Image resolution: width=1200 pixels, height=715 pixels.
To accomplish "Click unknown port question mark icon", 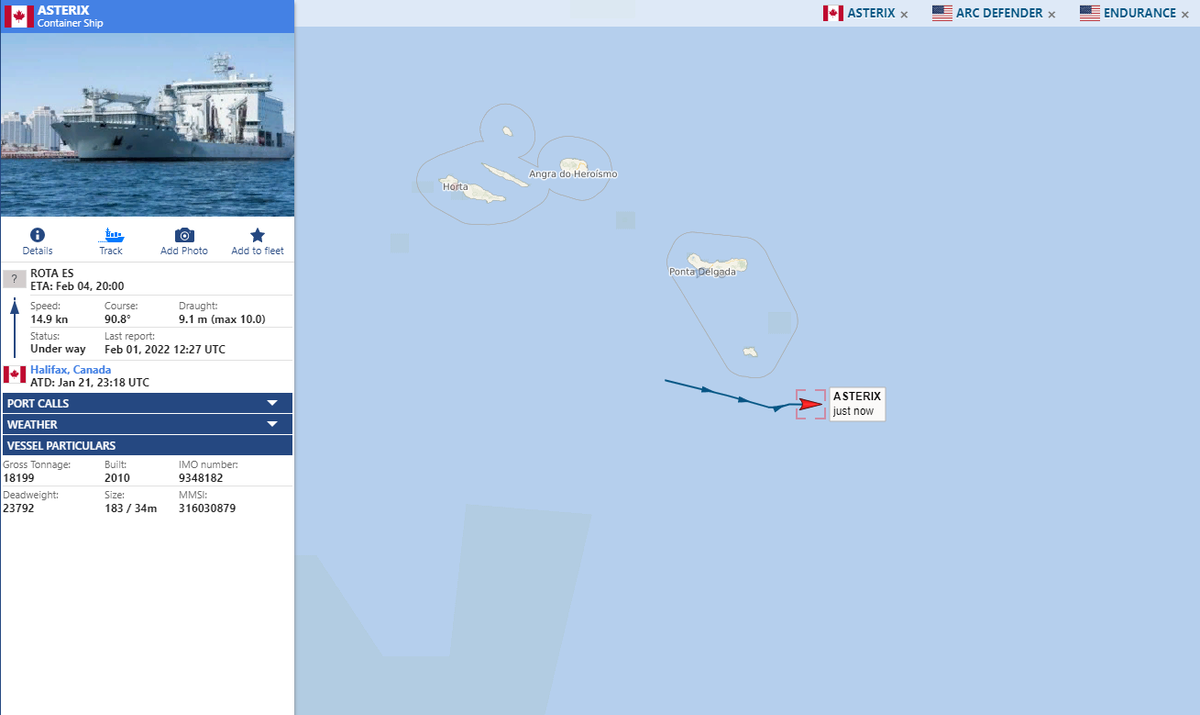I will point(14,279).
